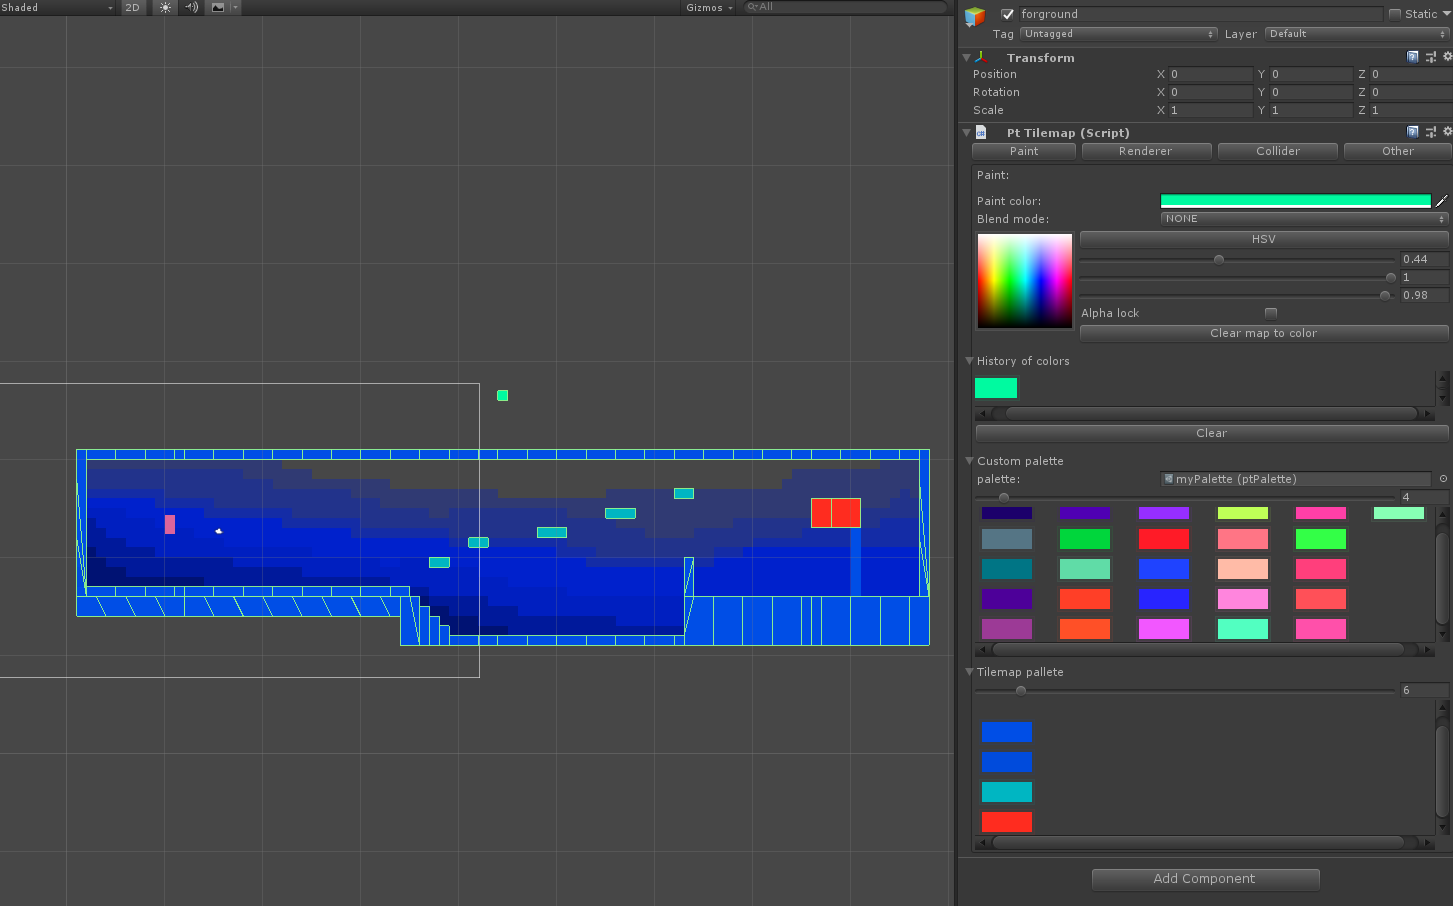Open the Blend mode dropdown
The height and width of the screenshot is (906, 1453).
coord(1304,219)
